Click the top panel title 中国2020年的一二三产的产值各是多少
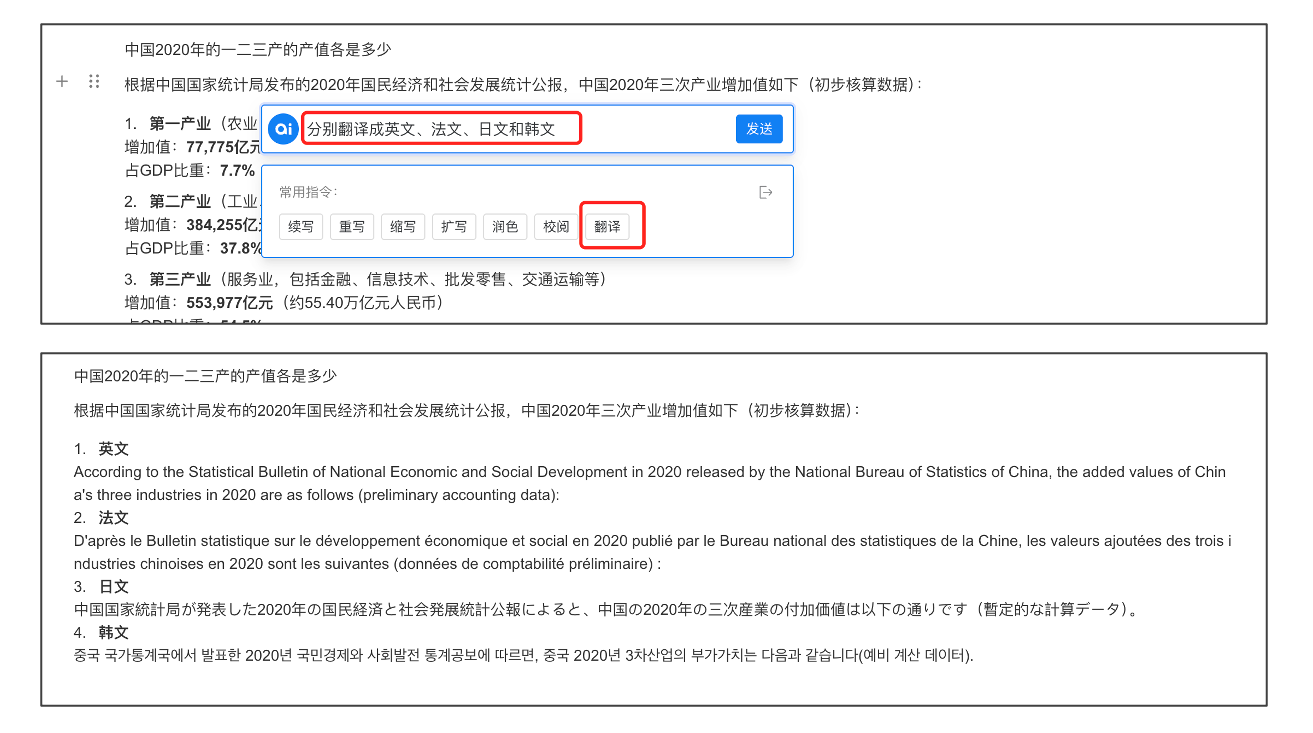1313x733 pixels. click(x=258, y=49)
